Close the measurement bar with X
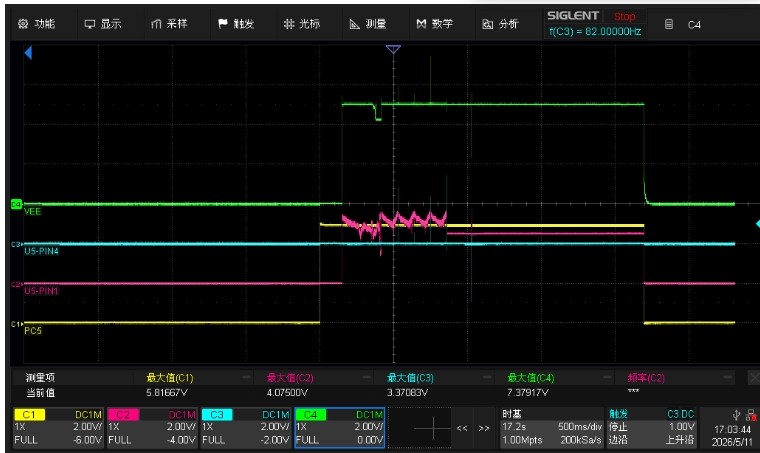760x453 pixels. 754,377
